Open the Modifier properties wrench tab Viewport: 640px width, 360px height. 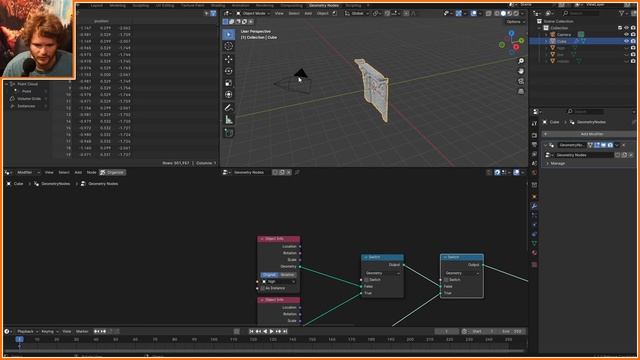click(x=534, y=206)
